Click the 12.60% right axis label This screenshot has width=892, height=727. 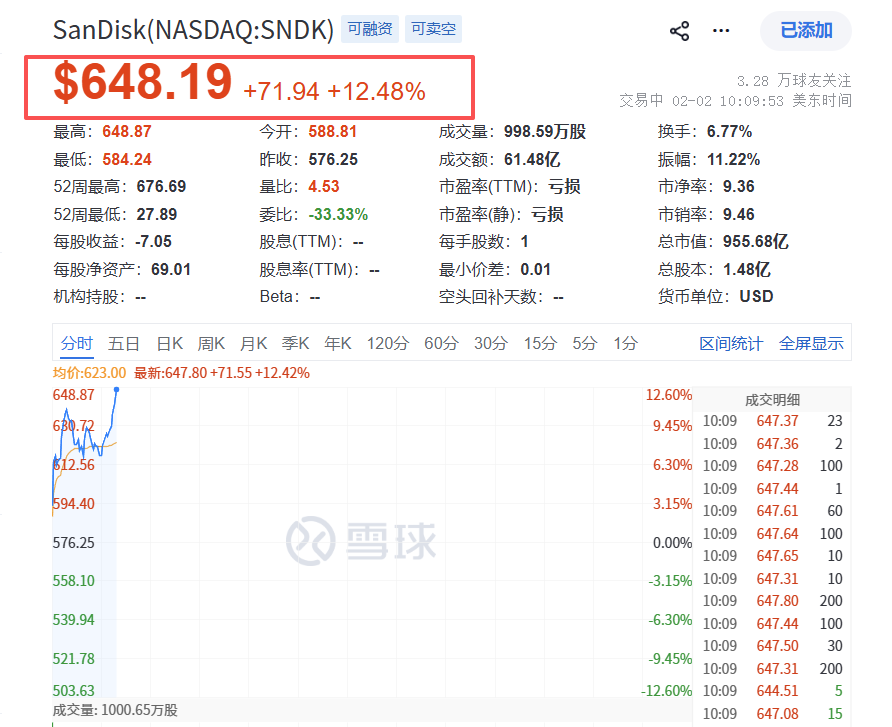point(669,395)
